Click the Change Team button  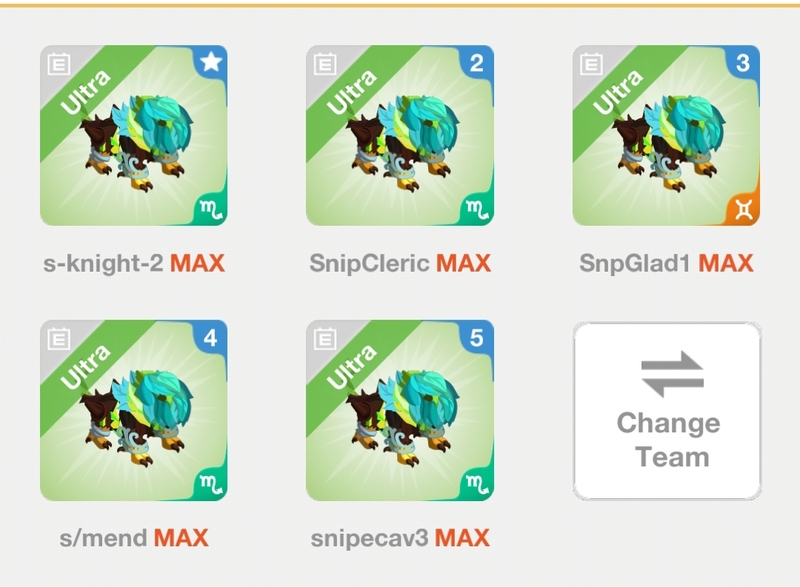(x=667, y=411)
